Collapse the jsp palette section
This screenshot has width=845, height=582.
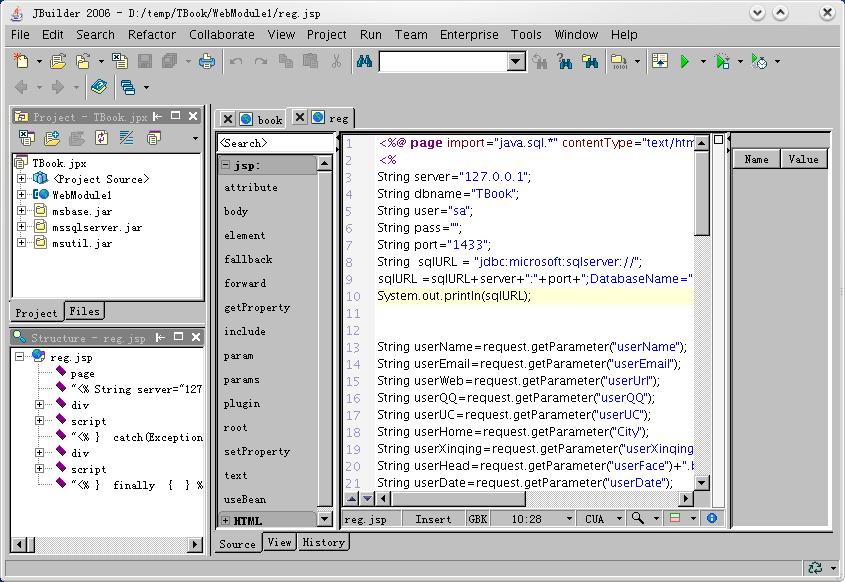coord(226,165)
